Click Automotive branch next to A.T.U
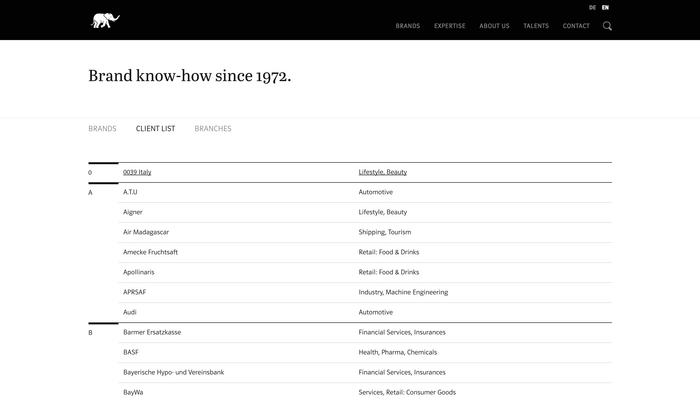Image resolution: width=700 pixels, height=400 pixels. [375, 192]
